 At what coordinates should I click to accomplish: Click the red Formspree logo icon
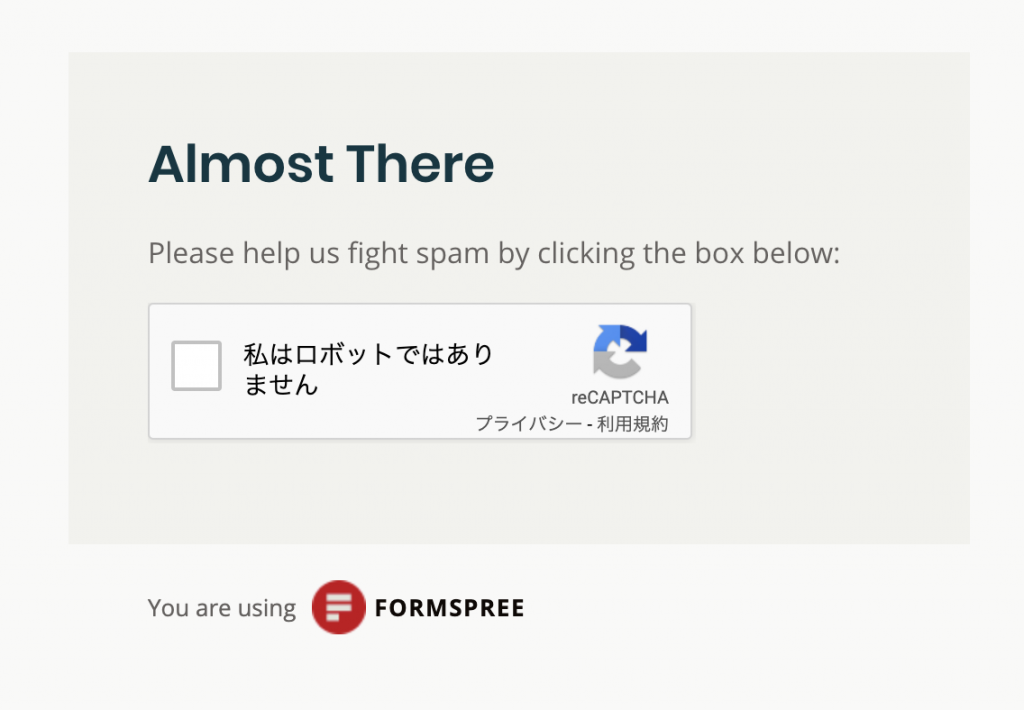click(338, 607)
